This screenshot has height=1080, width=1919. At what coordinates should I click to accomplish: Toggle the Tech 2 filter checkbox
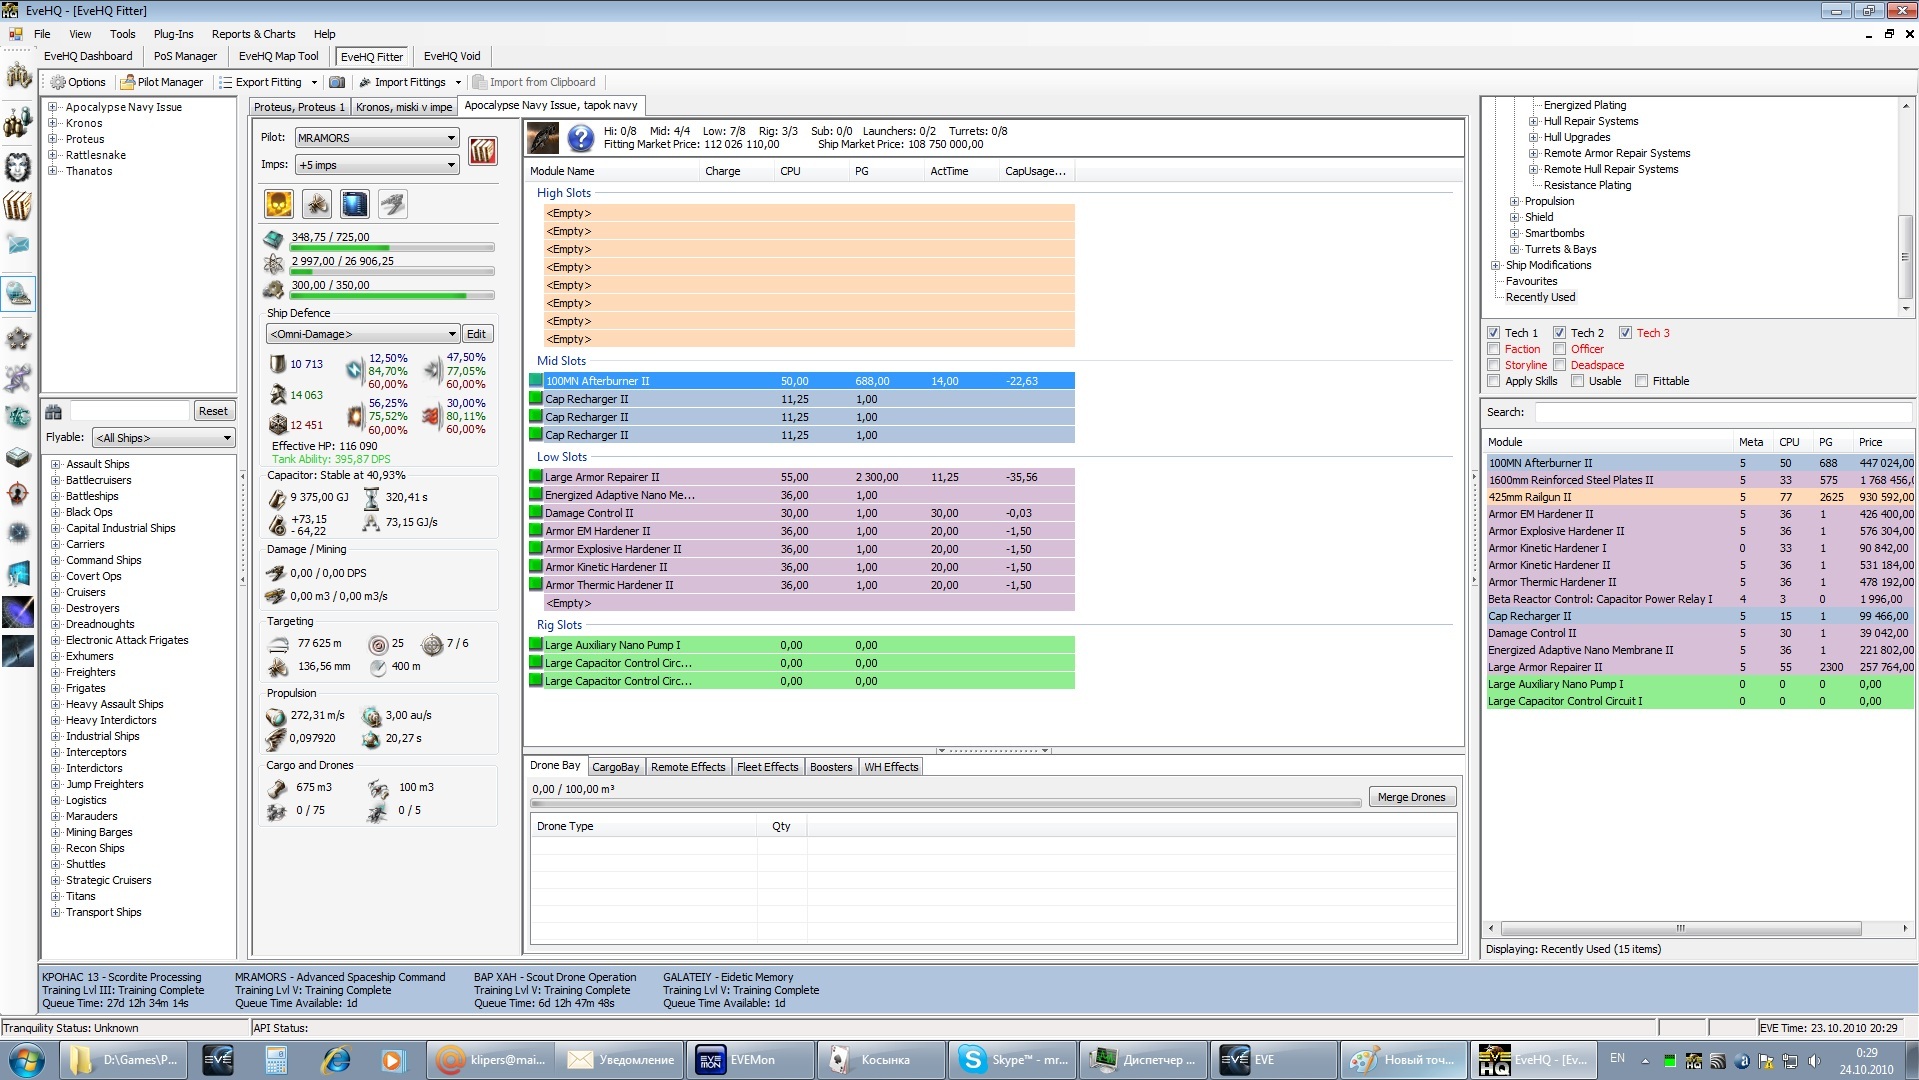[x=1560, y=333]
